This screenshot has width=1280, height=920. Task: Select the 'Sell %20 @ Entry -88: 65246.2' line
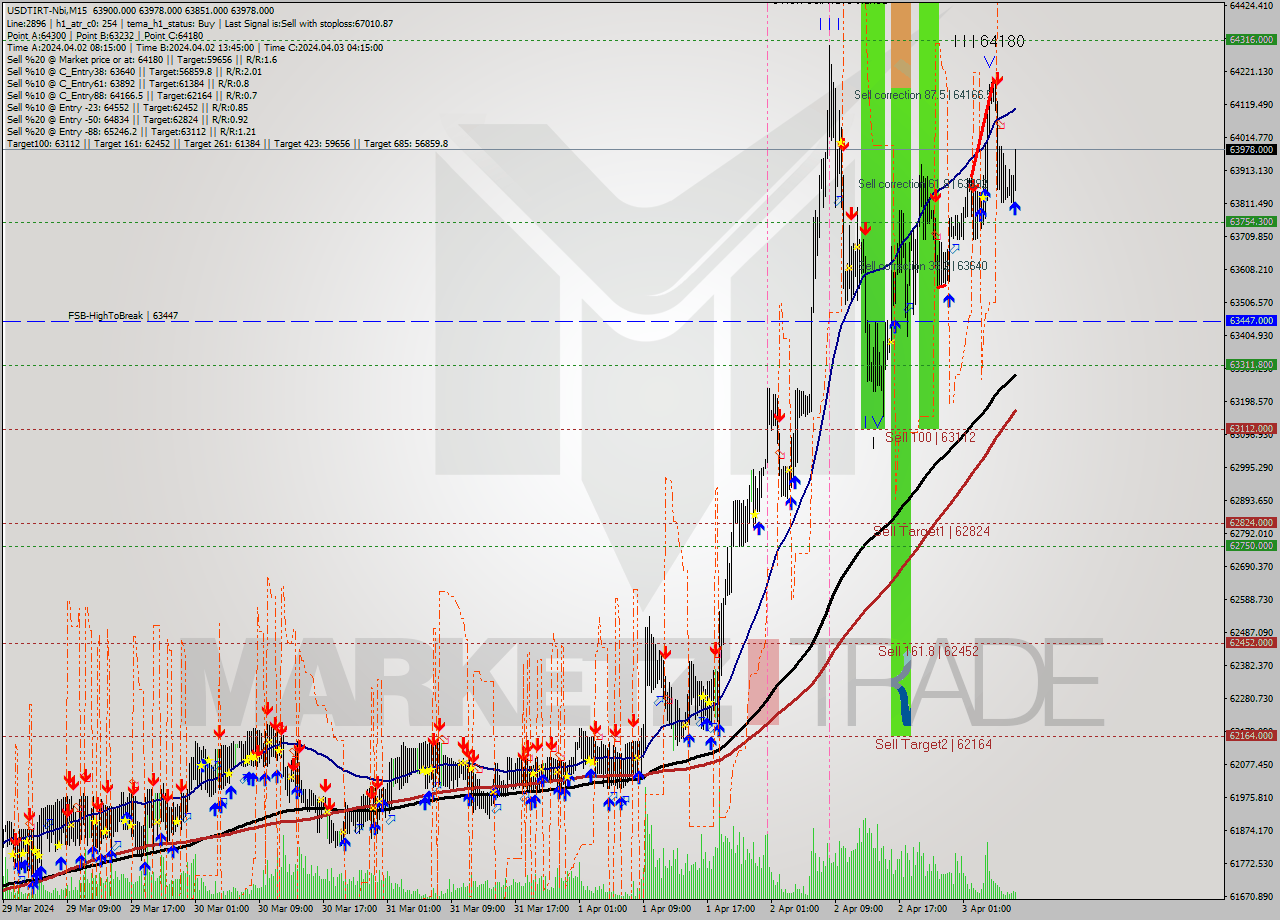tap(130, 131)
